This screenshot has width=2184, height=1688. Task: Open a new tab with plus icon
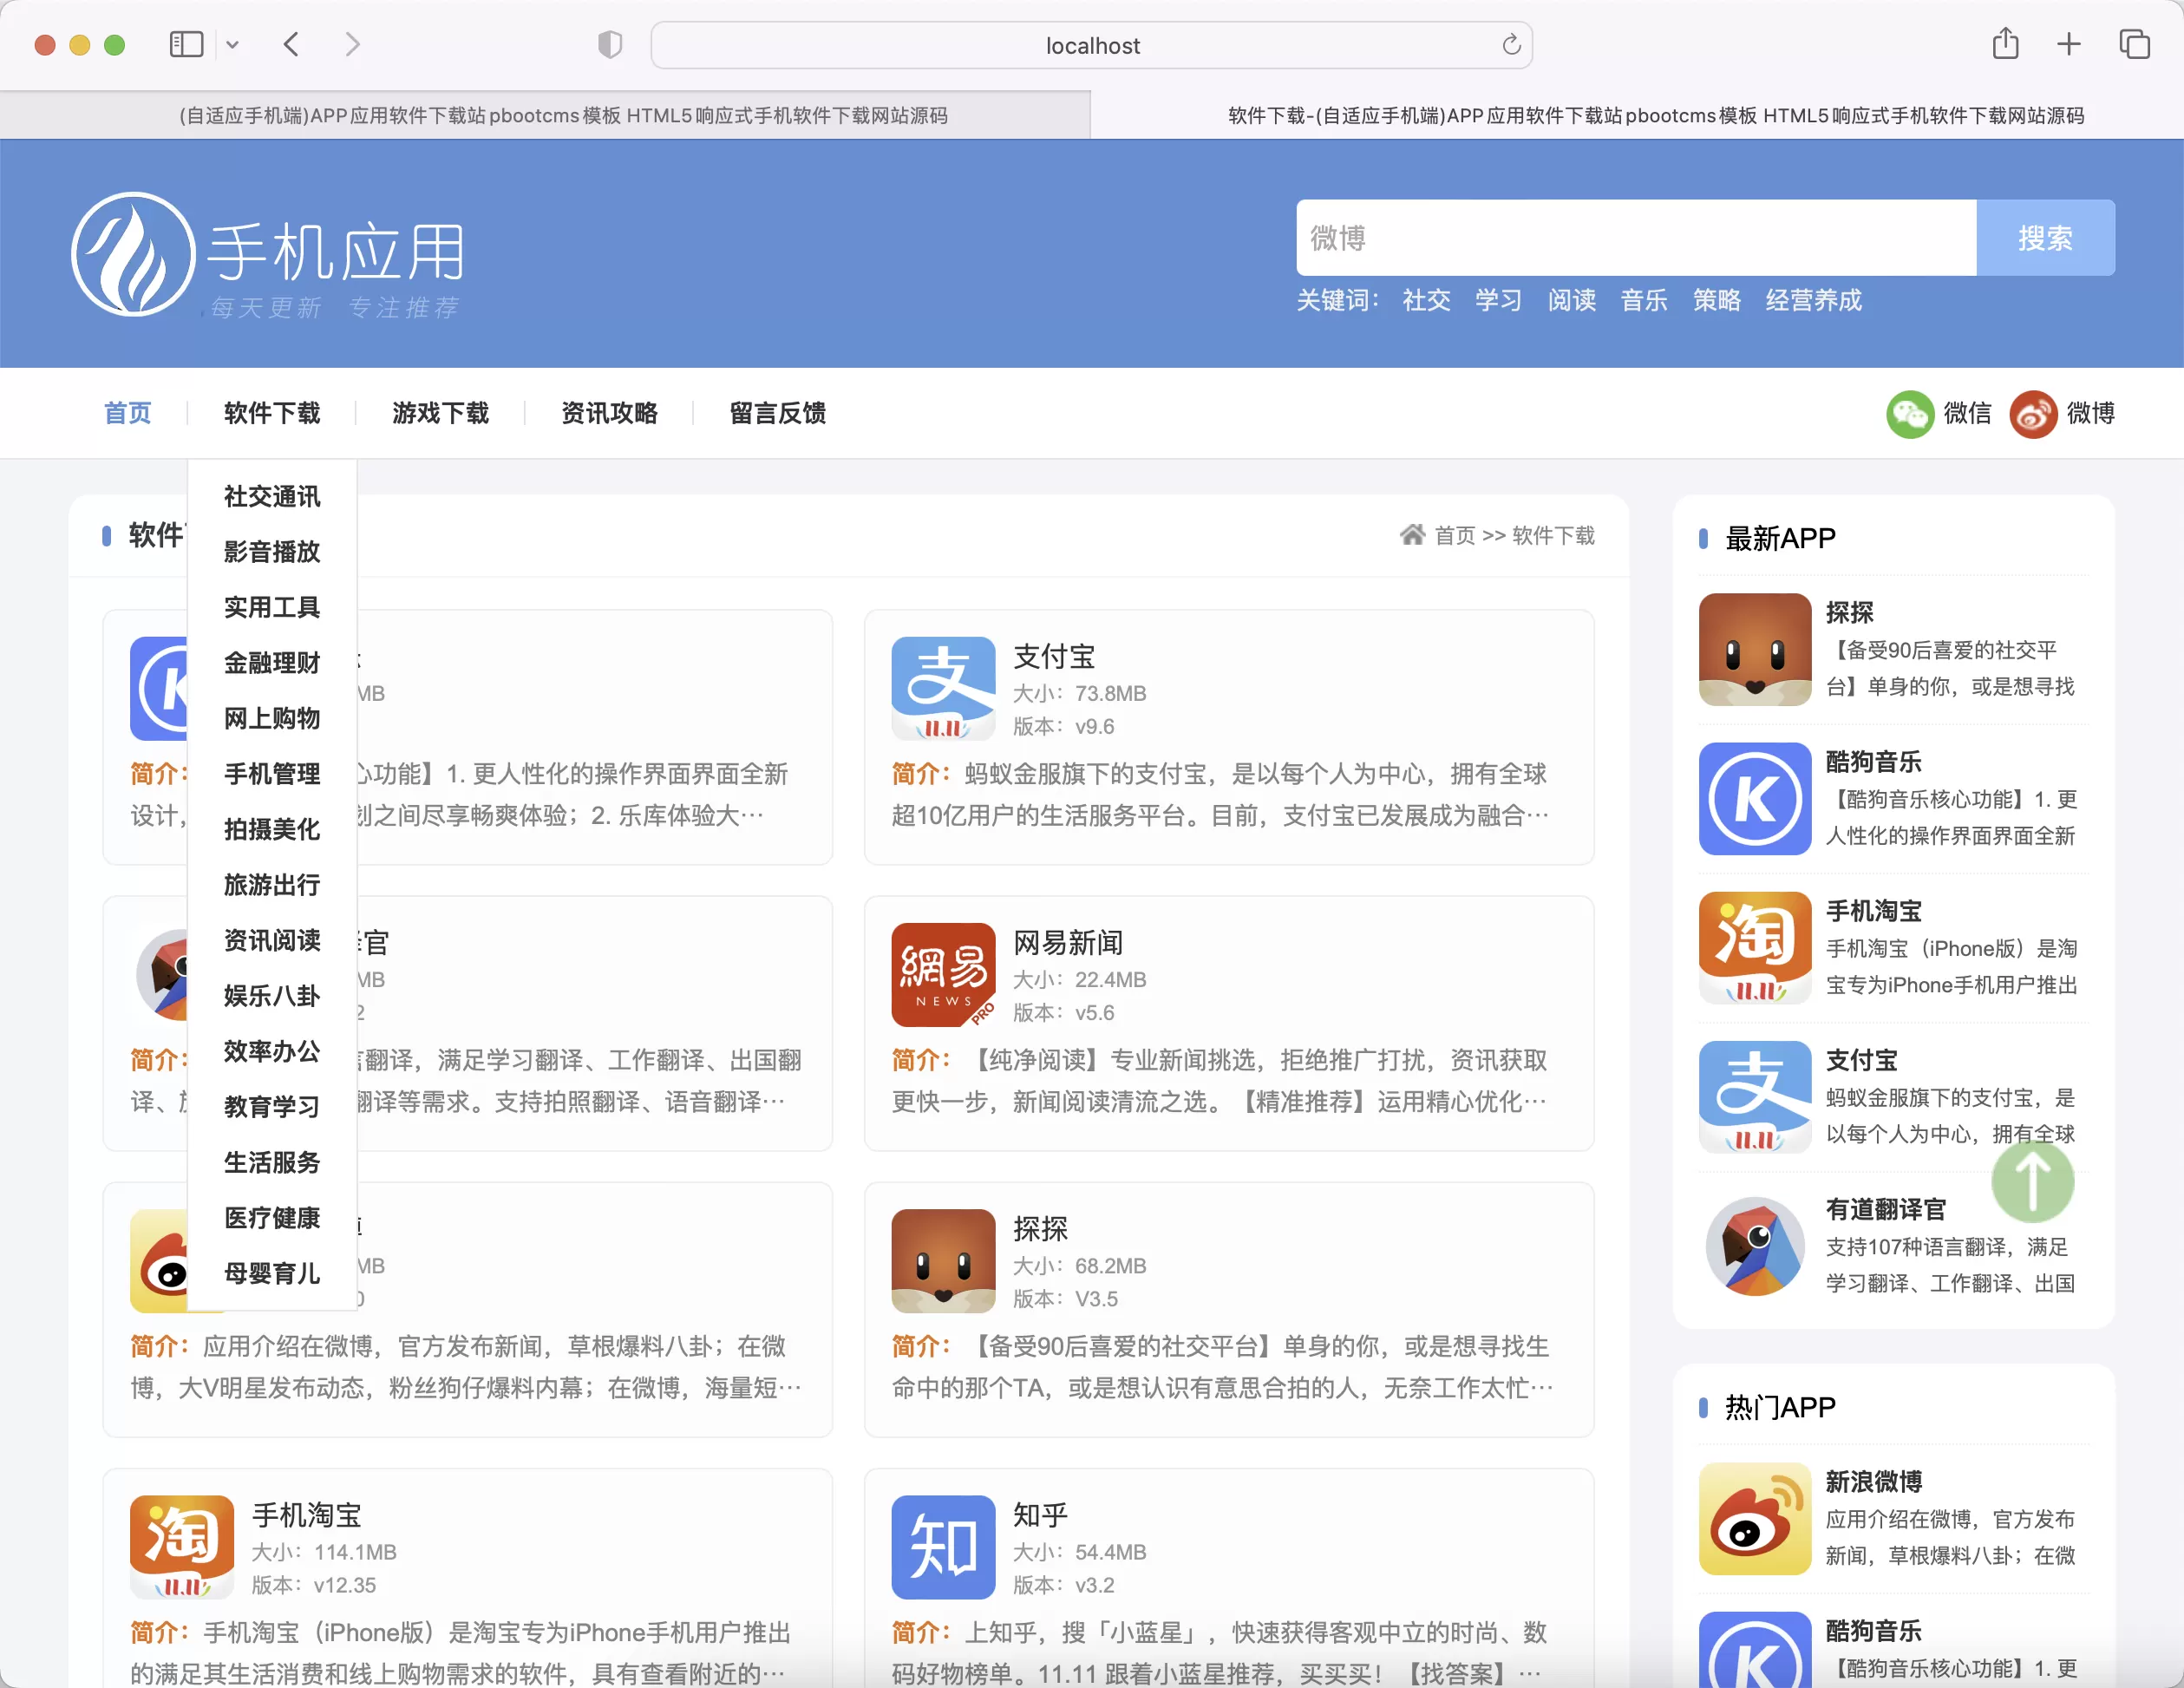point(2069,44)
